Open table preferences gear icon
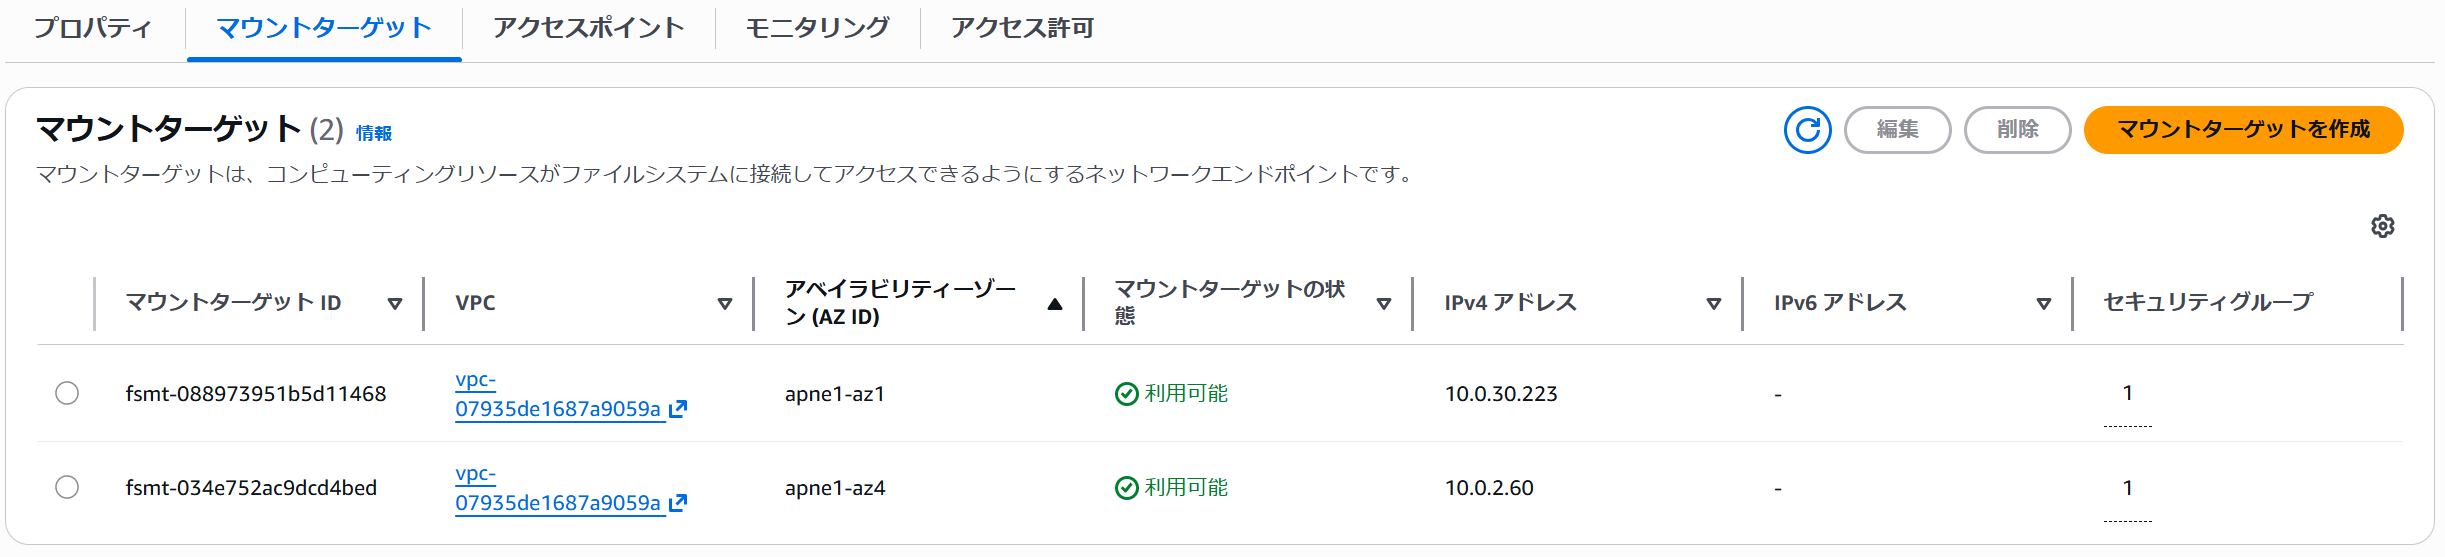 pos(2383,226)
